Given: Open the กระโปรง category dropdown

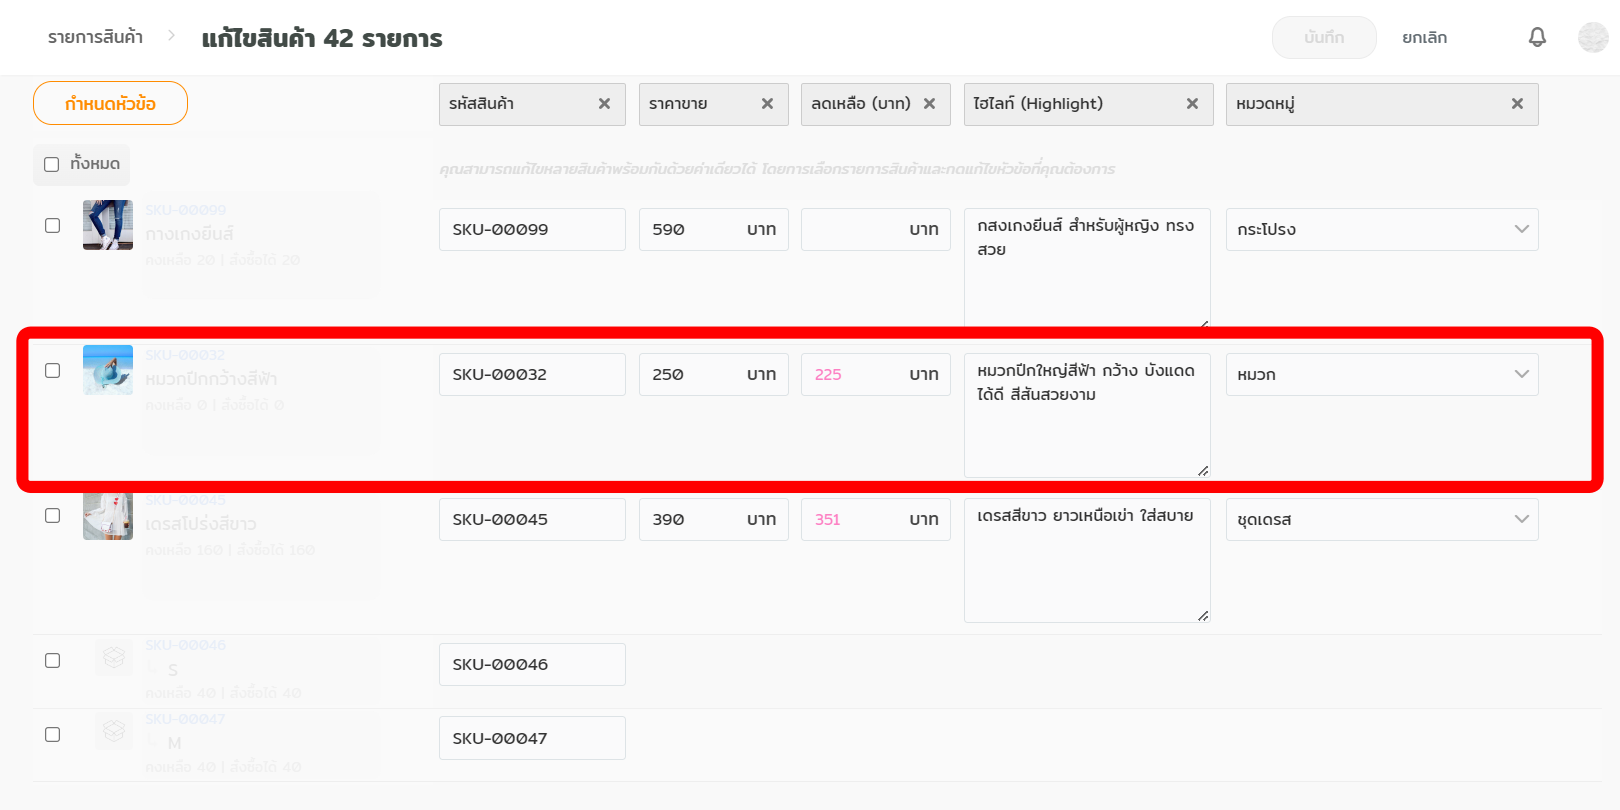Looking at the screenshot, I should click(1381, 229).
